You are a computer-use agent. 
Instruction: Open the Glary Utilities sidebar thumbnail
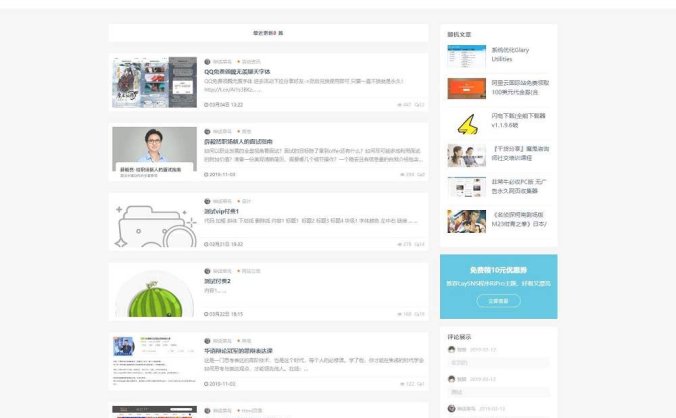click(x=466, y=56)
